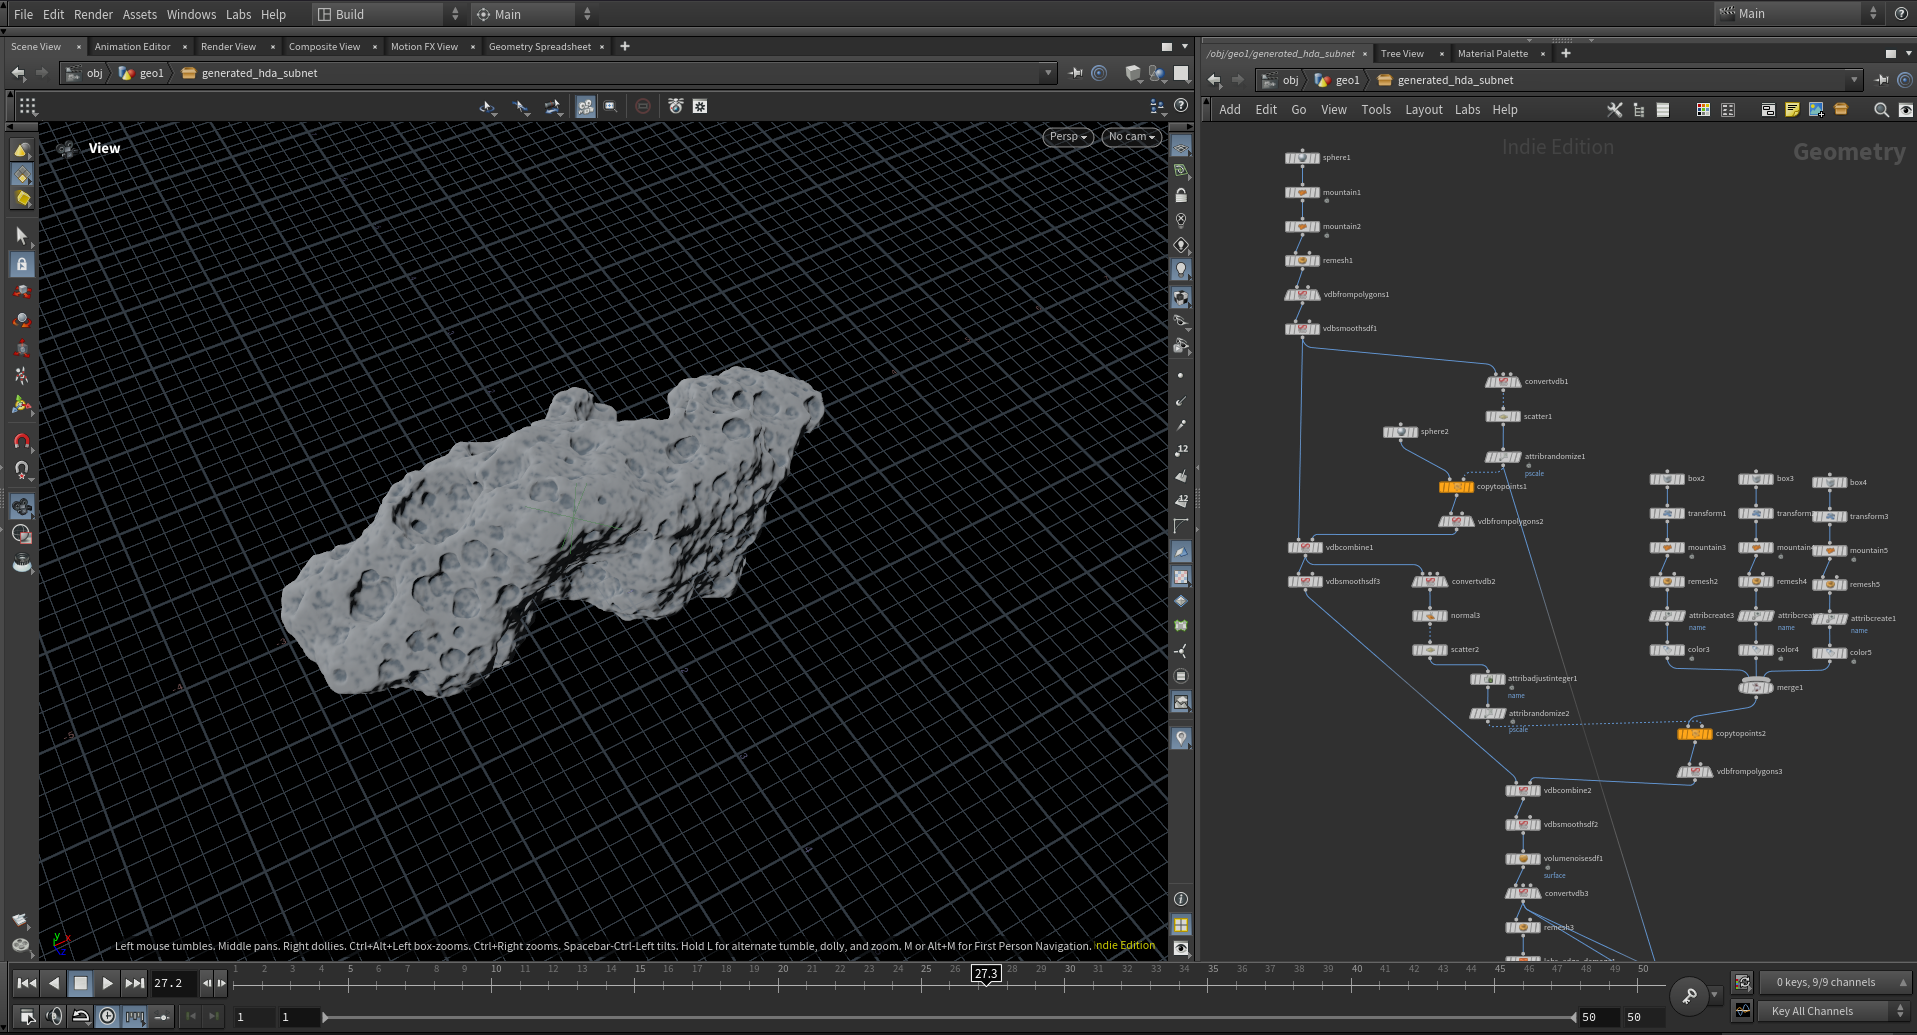Screen dimensions: 1917x1035
Task: Switch to the Geometry Spreadsheet tab
Action: [539, 47]
